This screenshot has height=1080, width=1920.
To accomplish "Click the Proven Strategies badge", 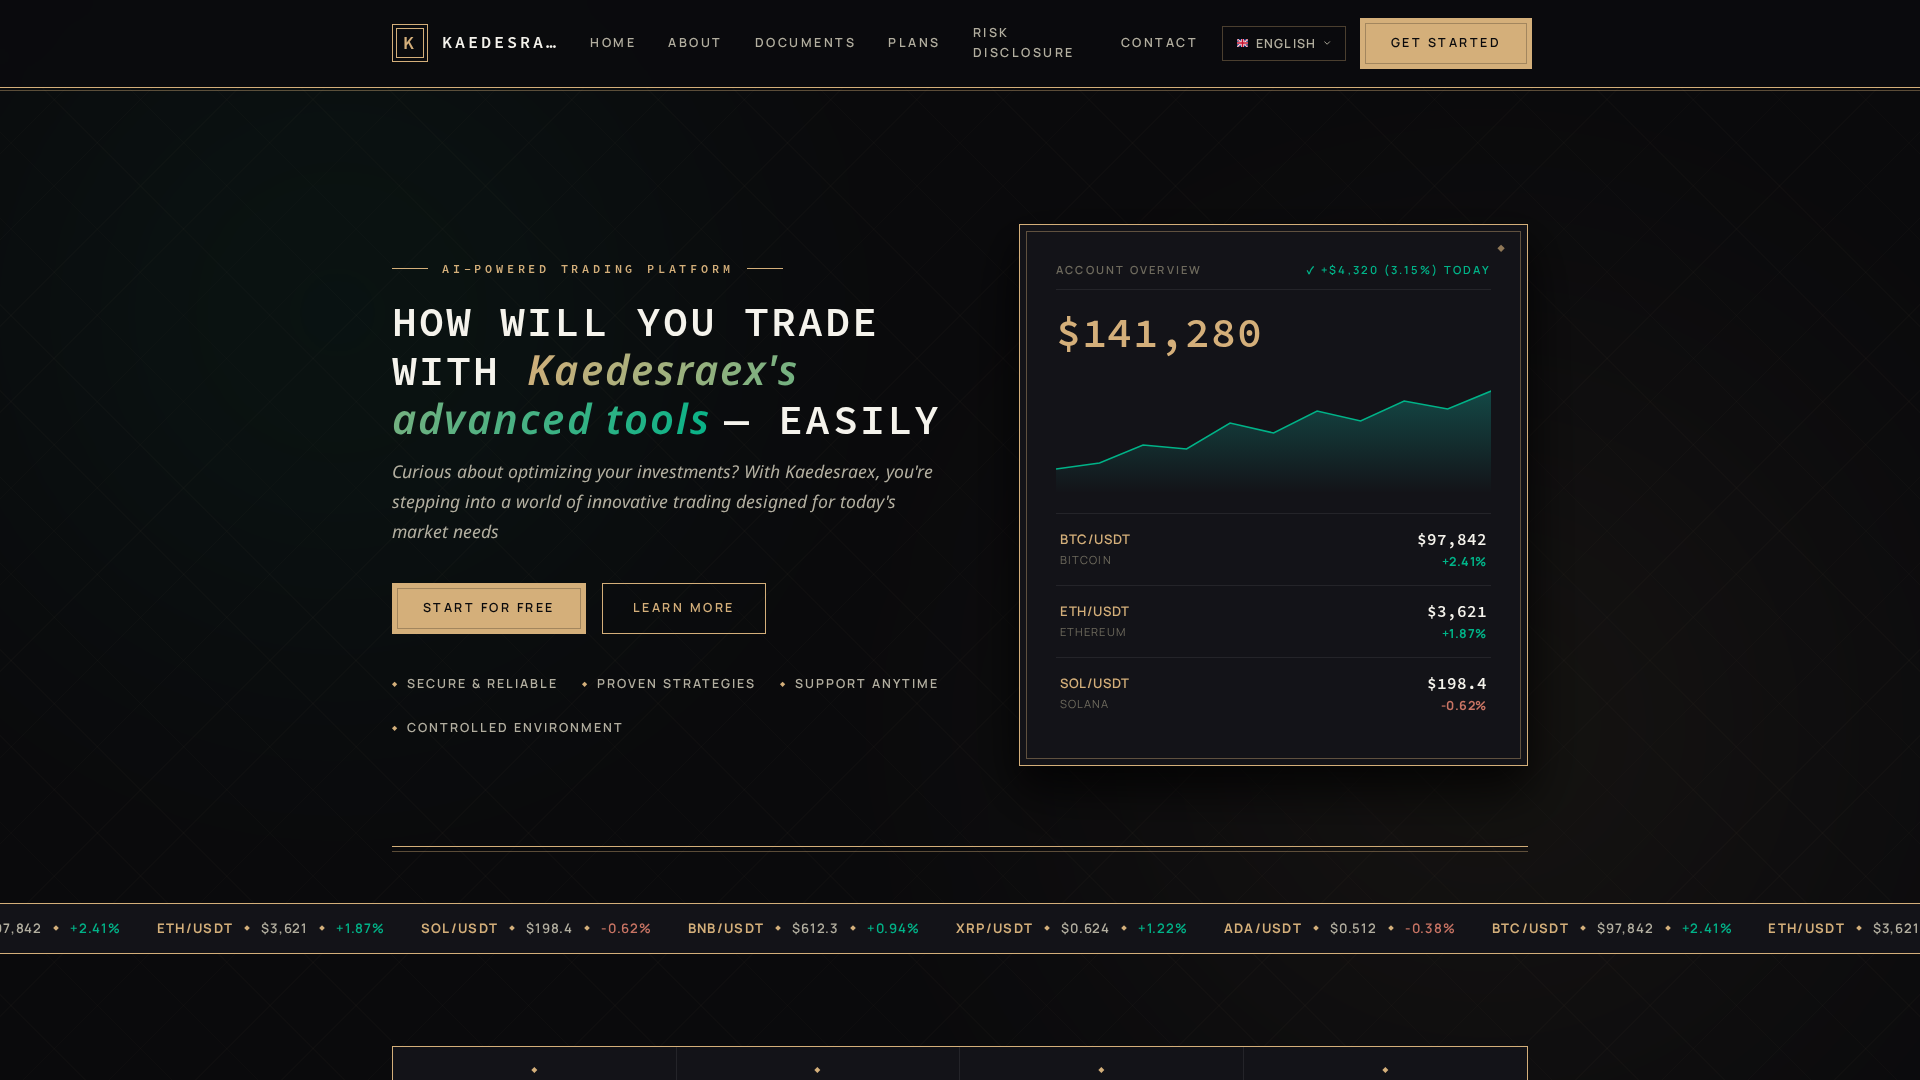I will pos(669,684).
